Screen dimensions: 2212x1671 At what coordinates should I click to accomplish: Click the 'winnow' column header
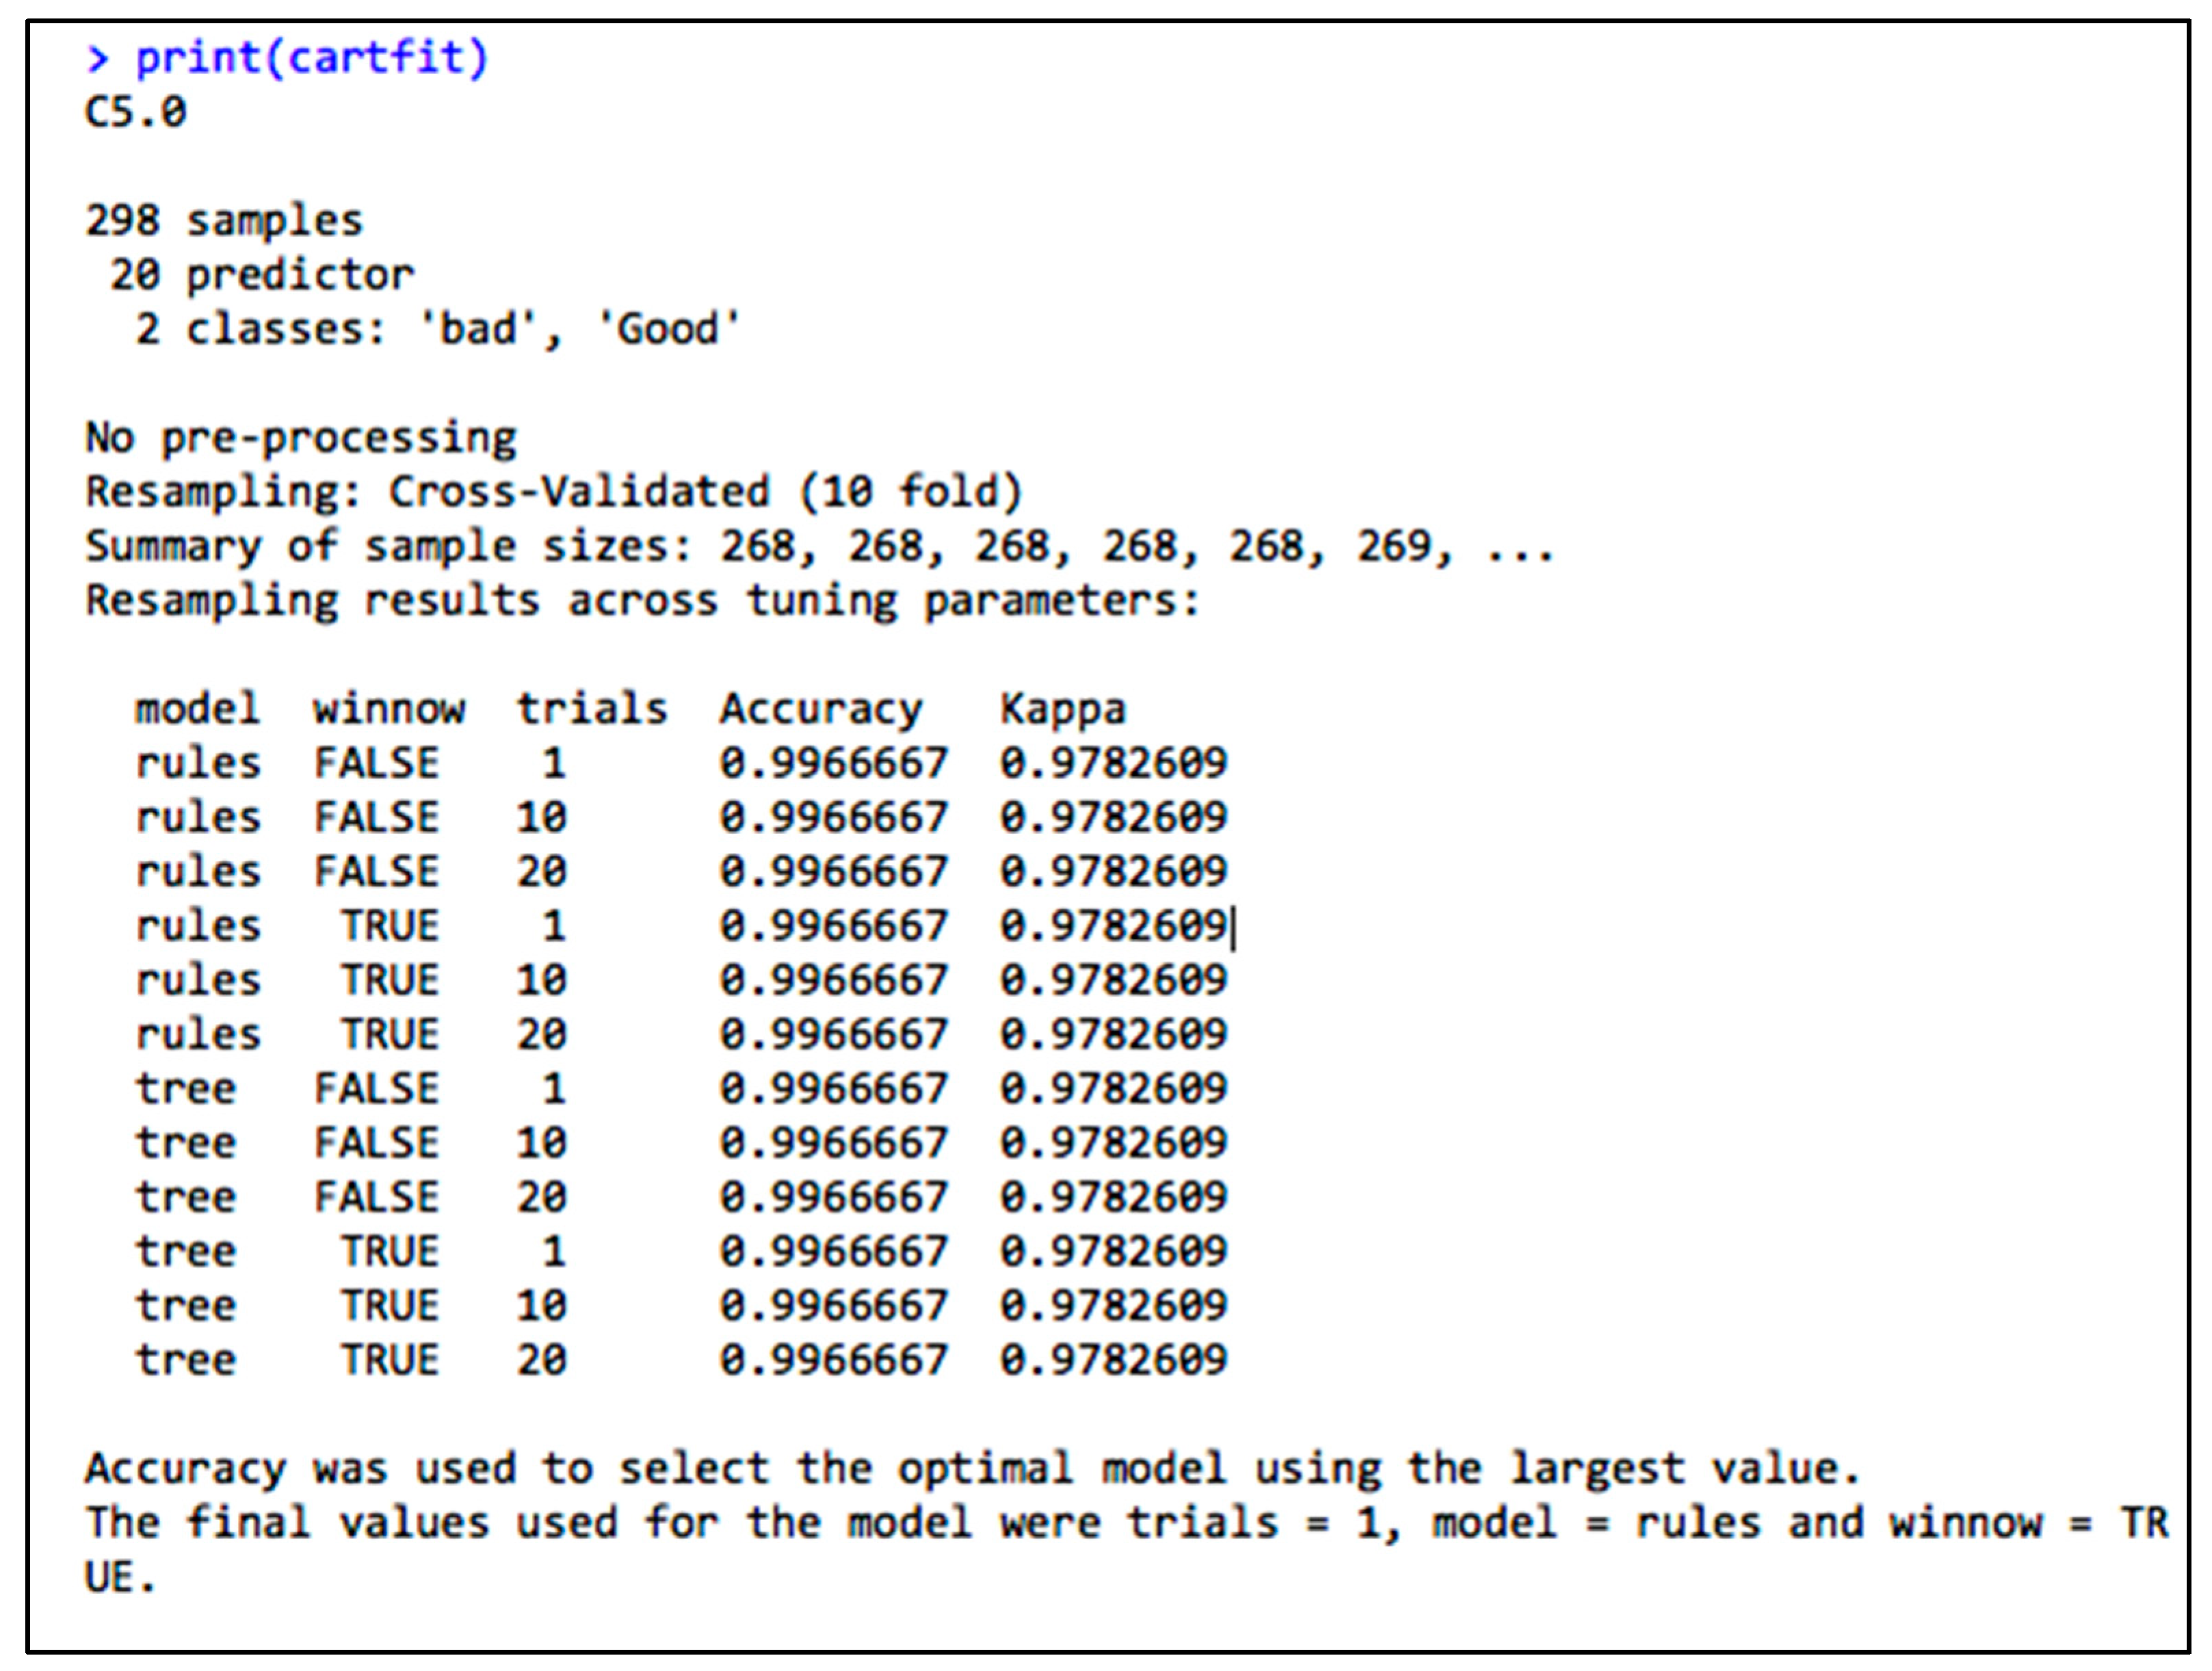[x=389, y=708]
